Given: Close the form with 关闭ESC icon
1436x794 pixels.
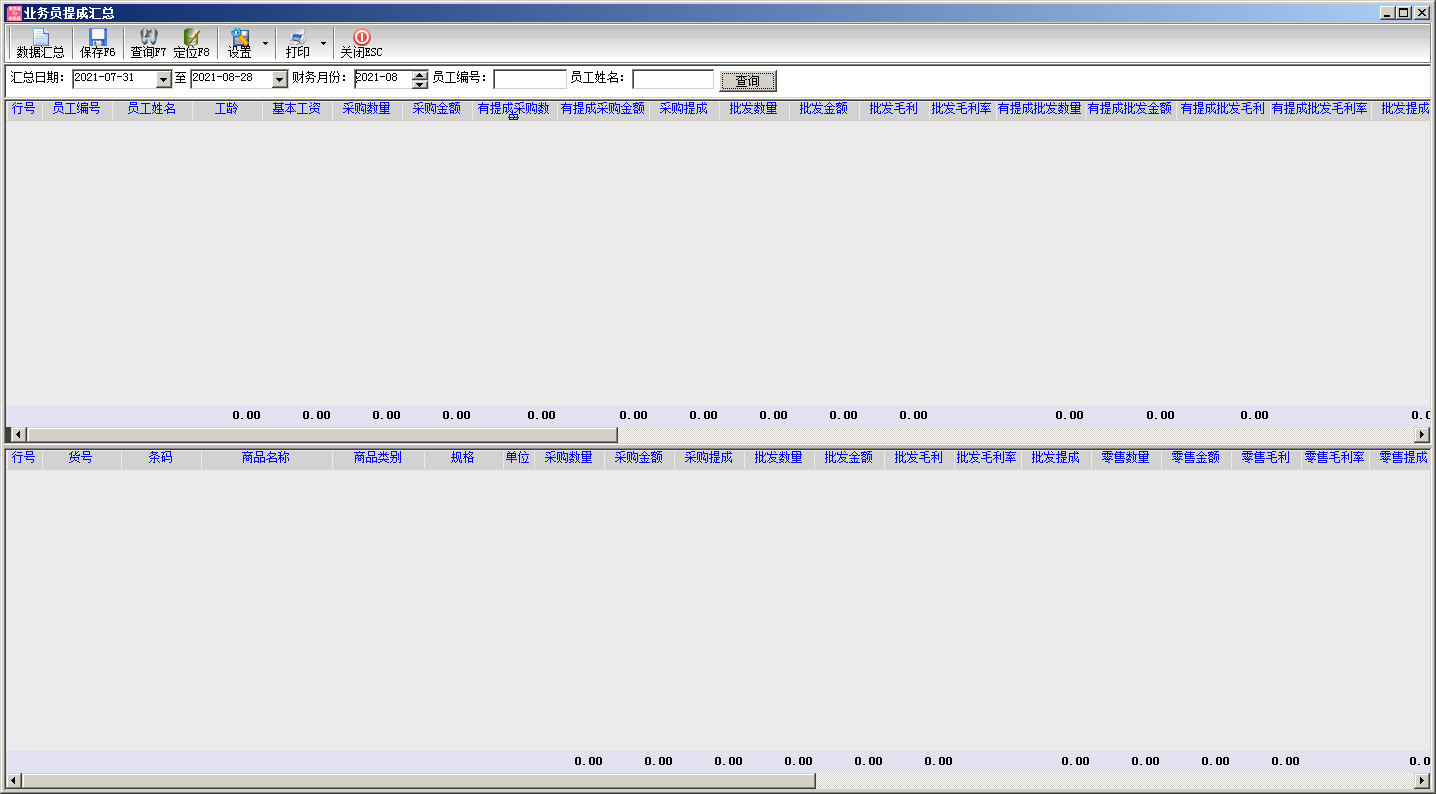Looking at the screenshot, I should tap(361, 43).
